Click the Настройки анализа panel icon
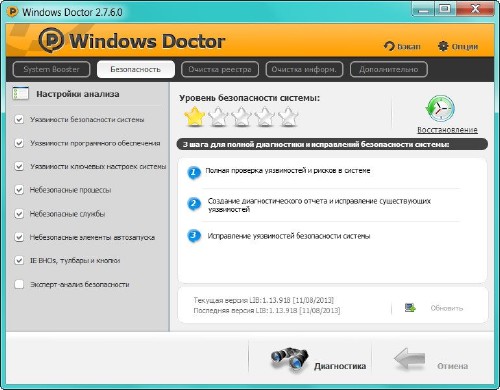The image size is (500, 390). (x=20, y=94)
